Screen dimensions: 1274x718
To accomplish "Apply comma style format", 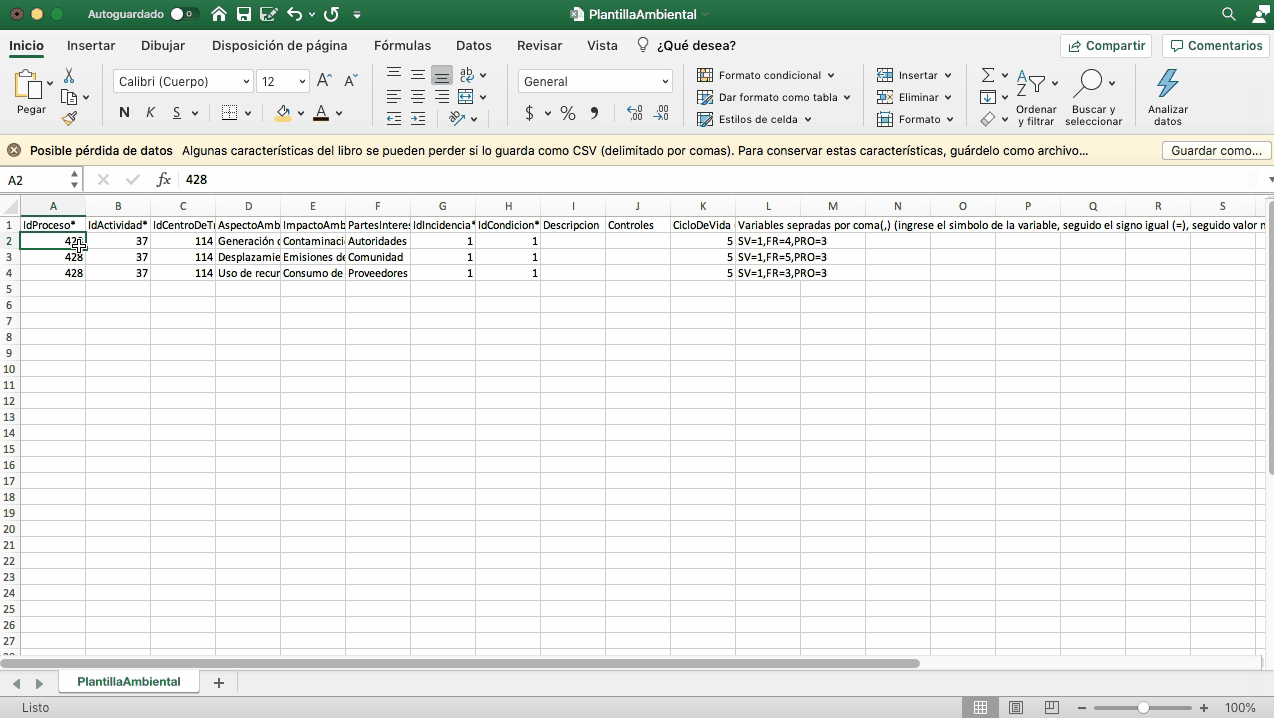I will pos(594,113).
